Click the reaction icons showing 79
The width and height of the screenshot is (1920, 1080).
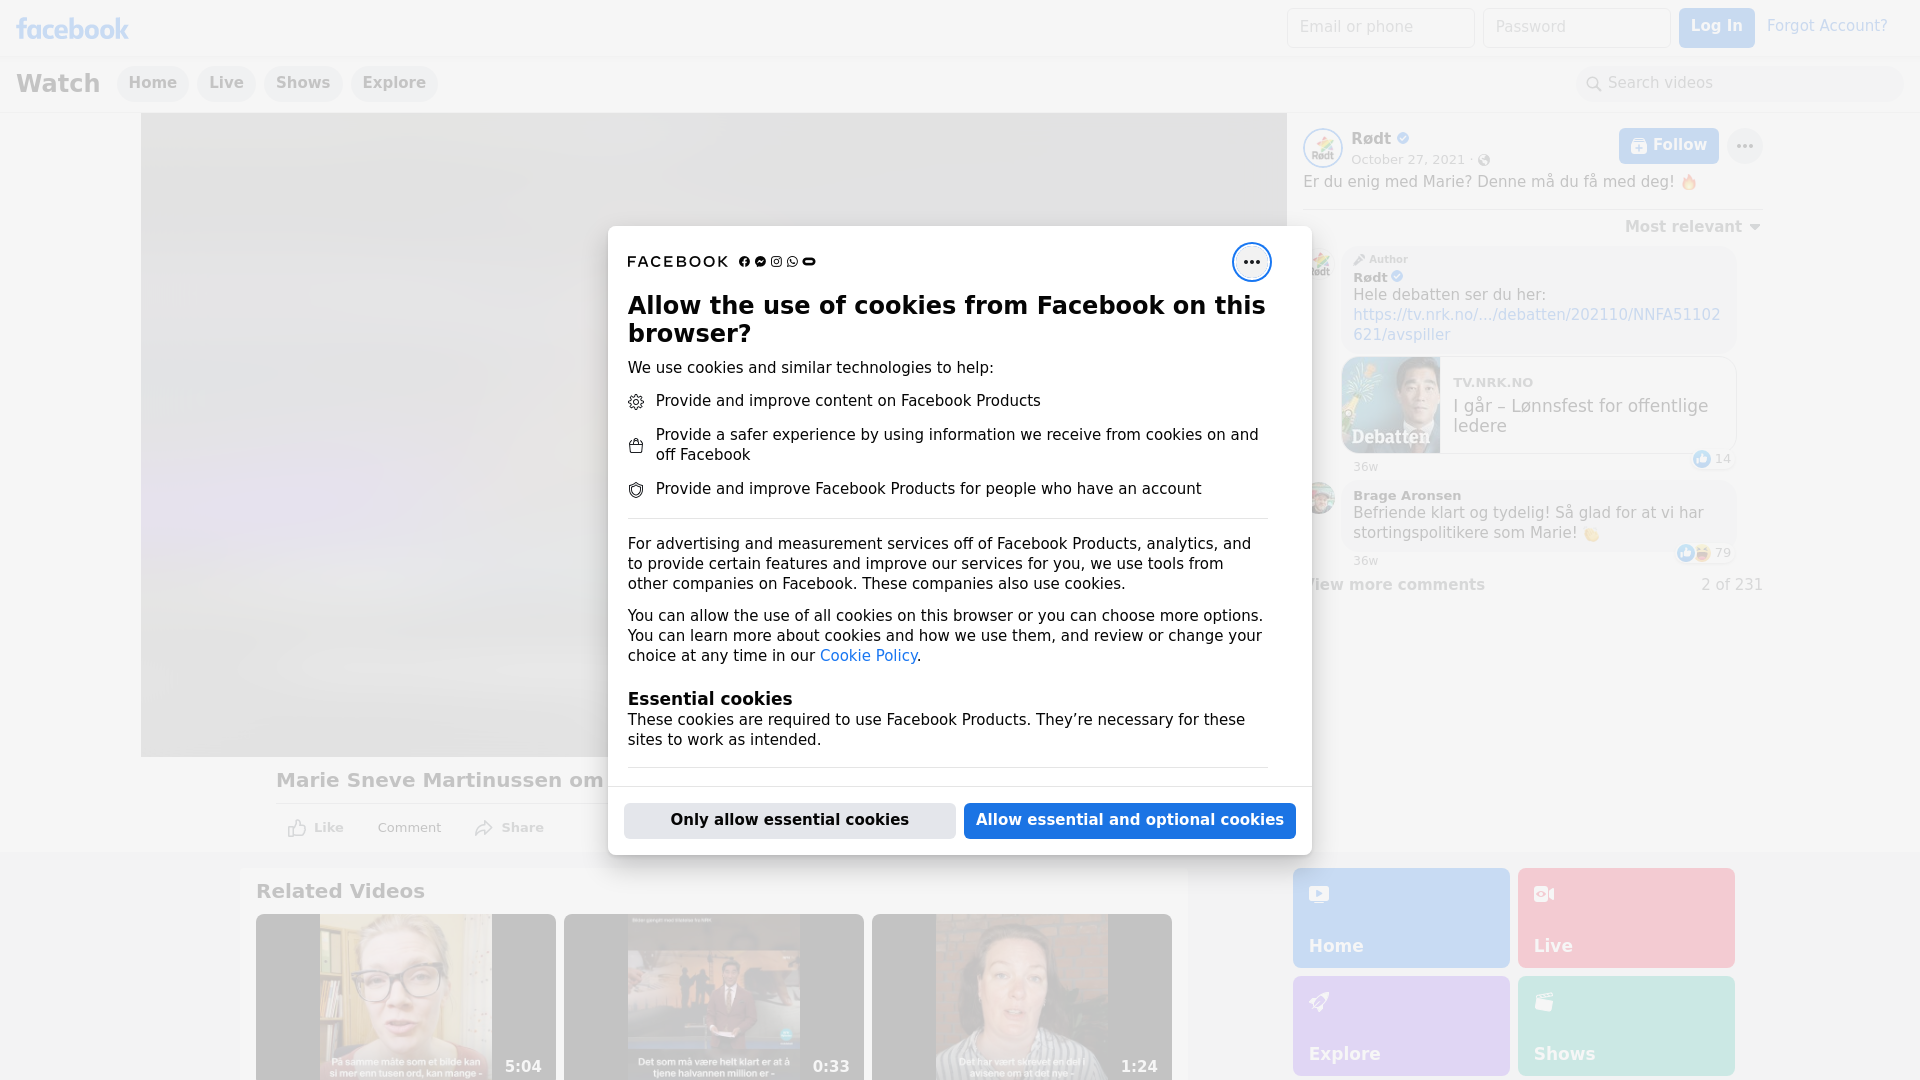(x=1694, y=553)
